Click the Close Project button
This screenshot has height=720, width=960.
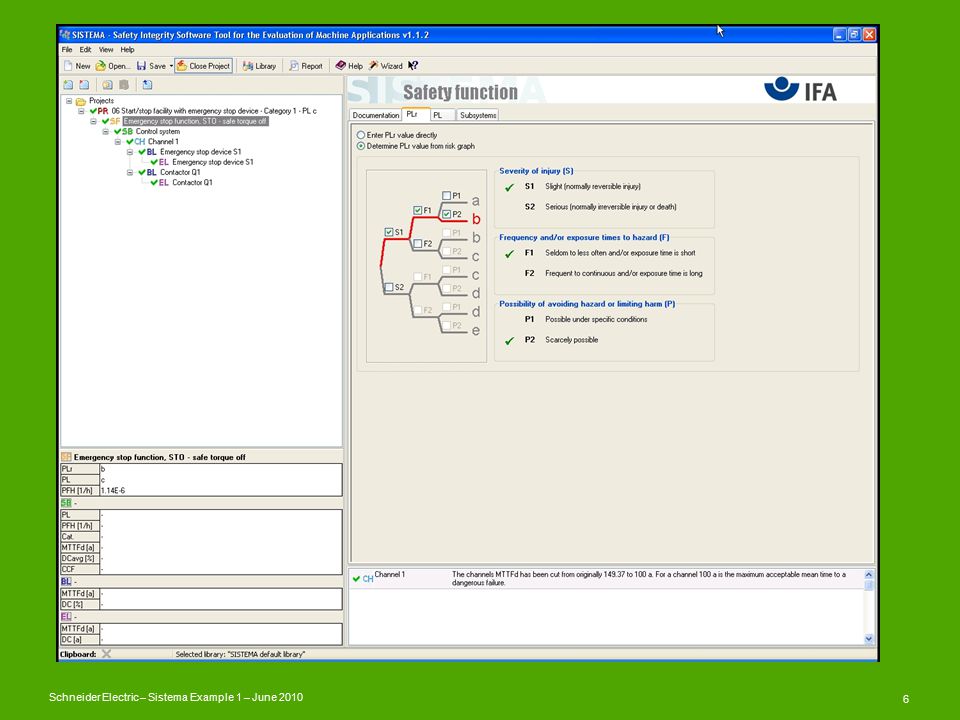point(204,66)
